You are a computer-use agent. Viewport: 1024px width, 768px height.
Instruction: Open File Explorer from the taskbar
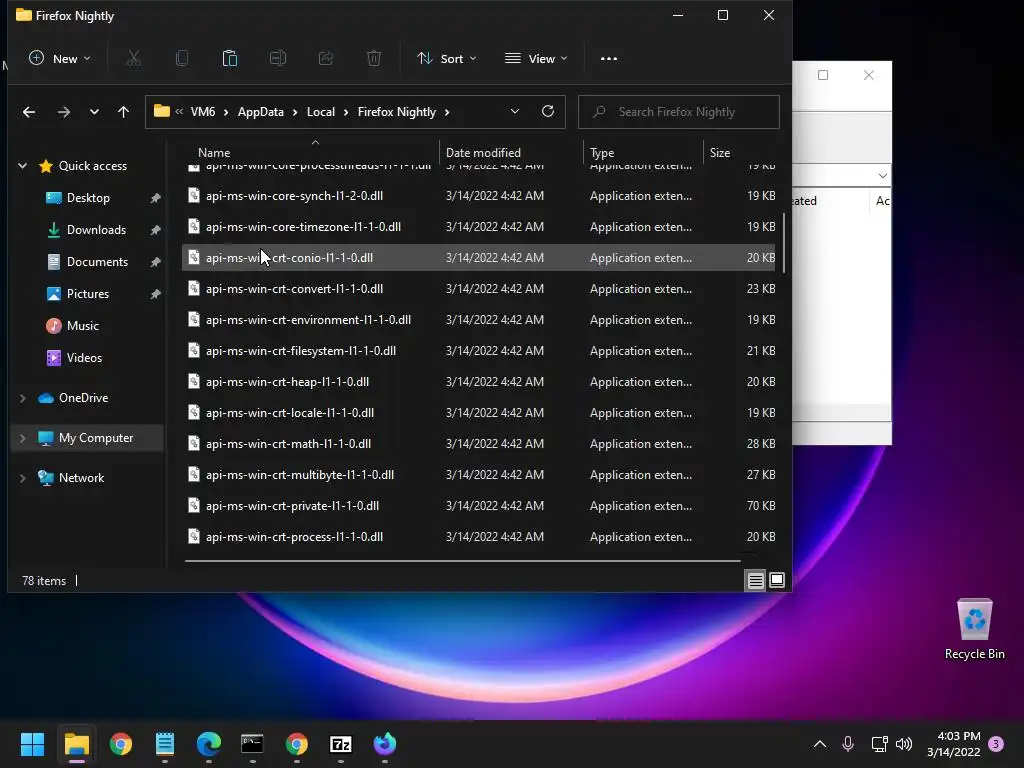click(x=76, y=744)
